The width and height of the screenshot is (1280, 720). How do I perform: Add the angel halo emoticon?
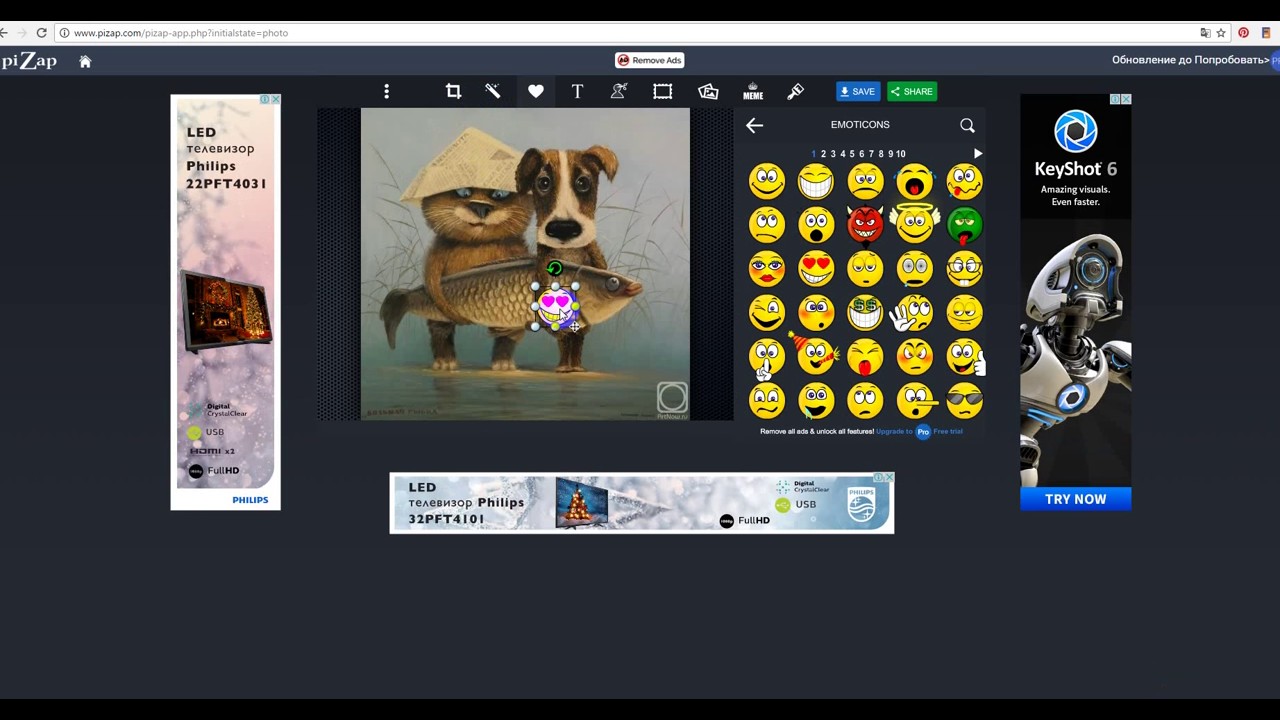(x=914, y=224)
